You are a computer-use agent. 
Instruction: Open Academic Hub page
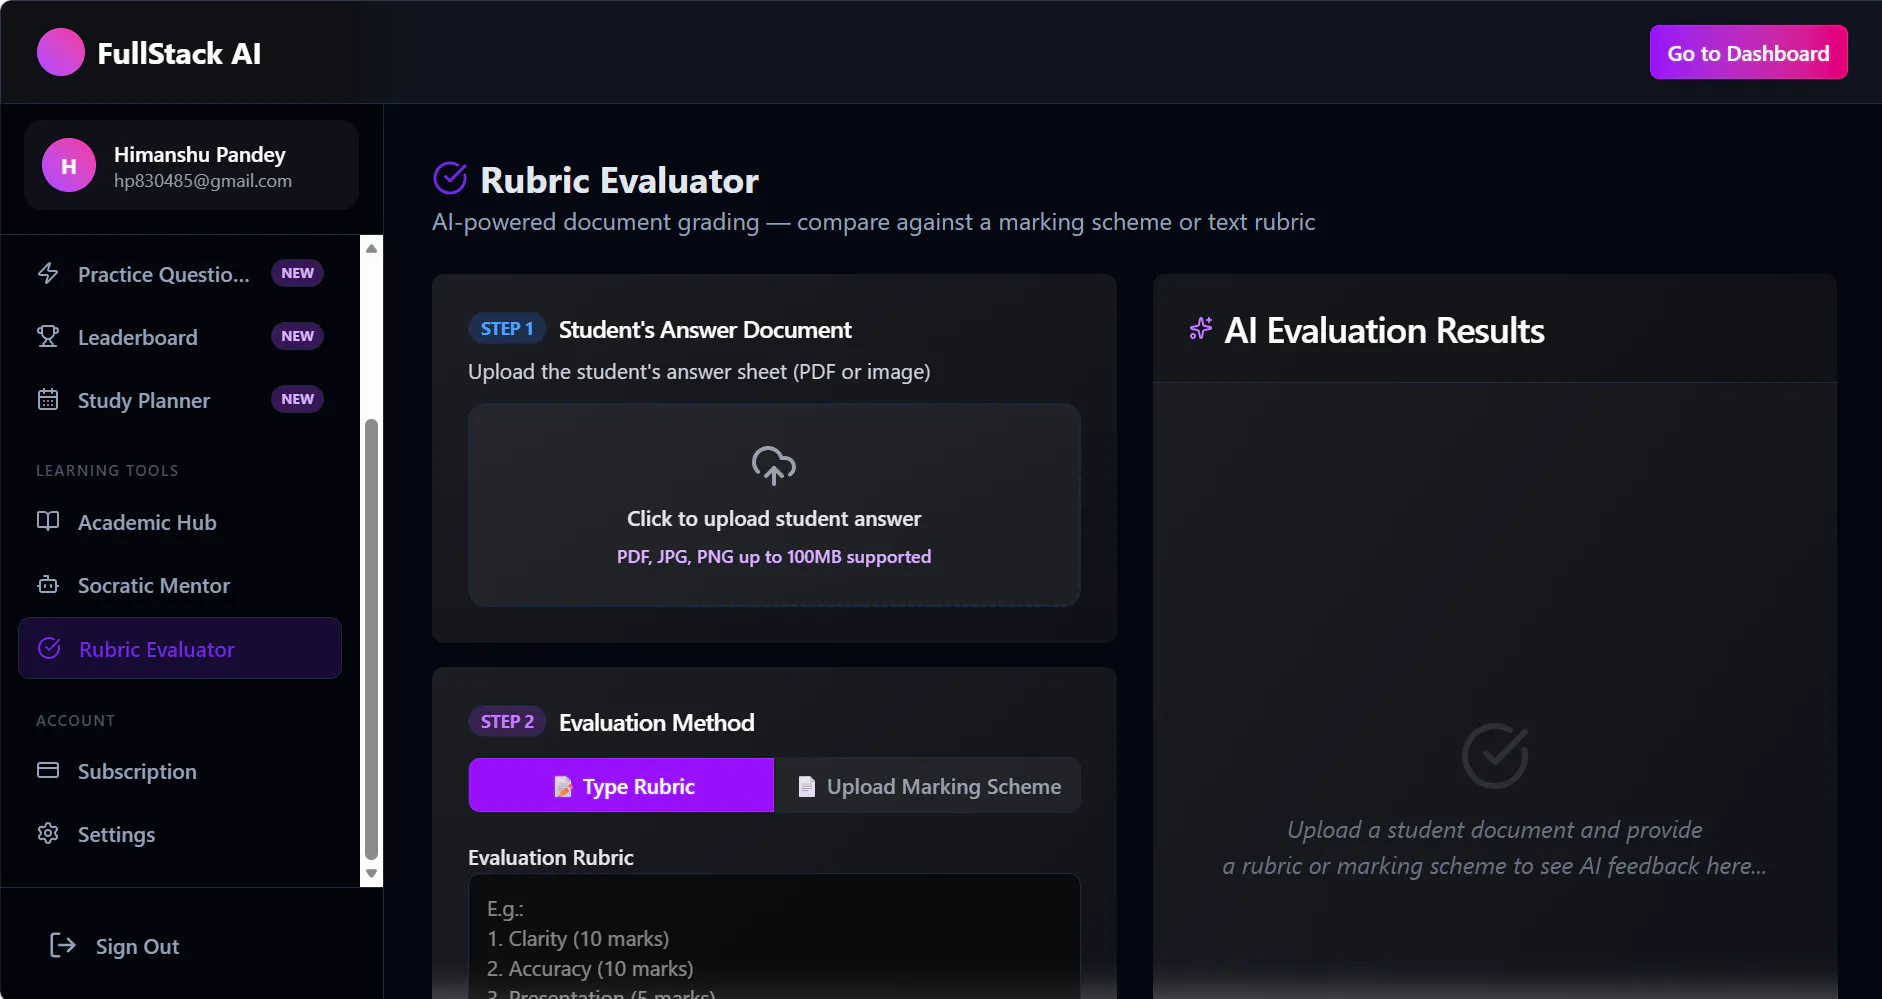point(180,522)
